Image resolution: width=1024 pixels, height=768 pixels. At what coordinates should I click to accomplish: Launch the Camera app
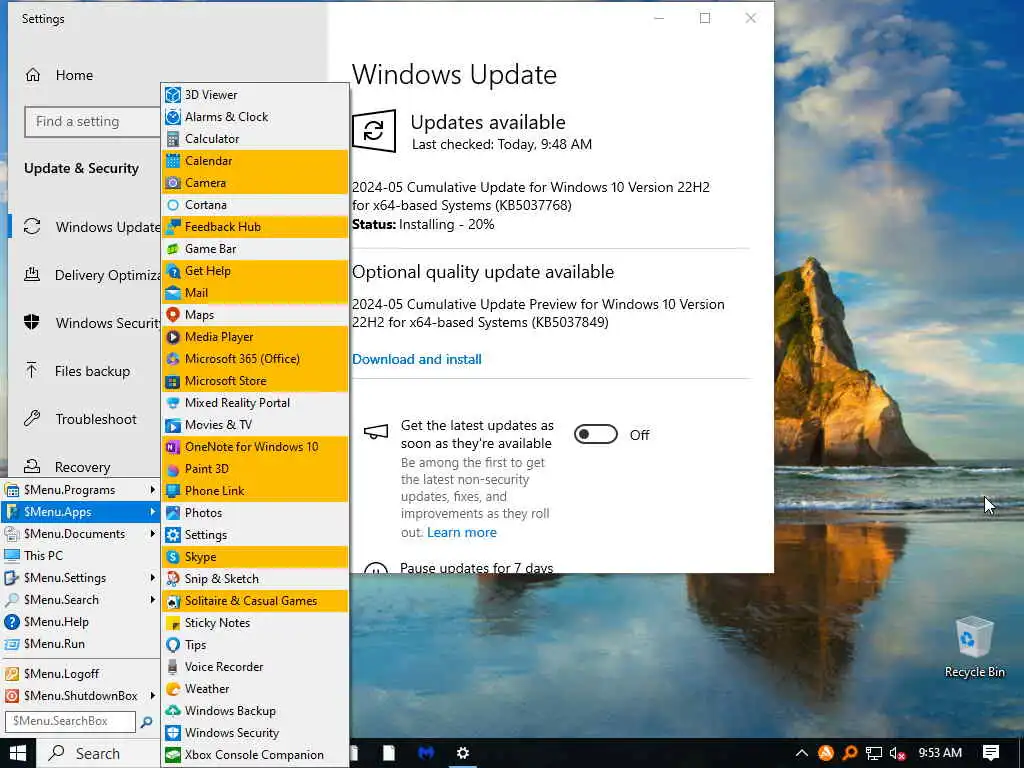255,183
